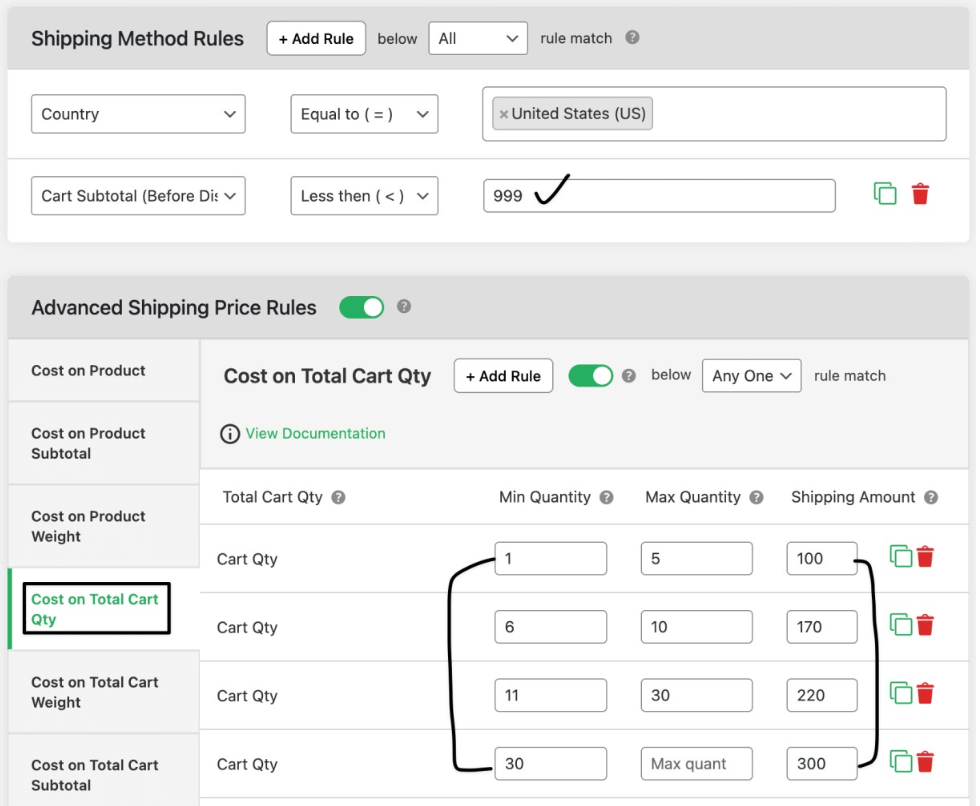The height and width of the screenshot is (806, 980).
Task: Duplicate the Cart Subtotal rule
Action: (x=884, y=194)
